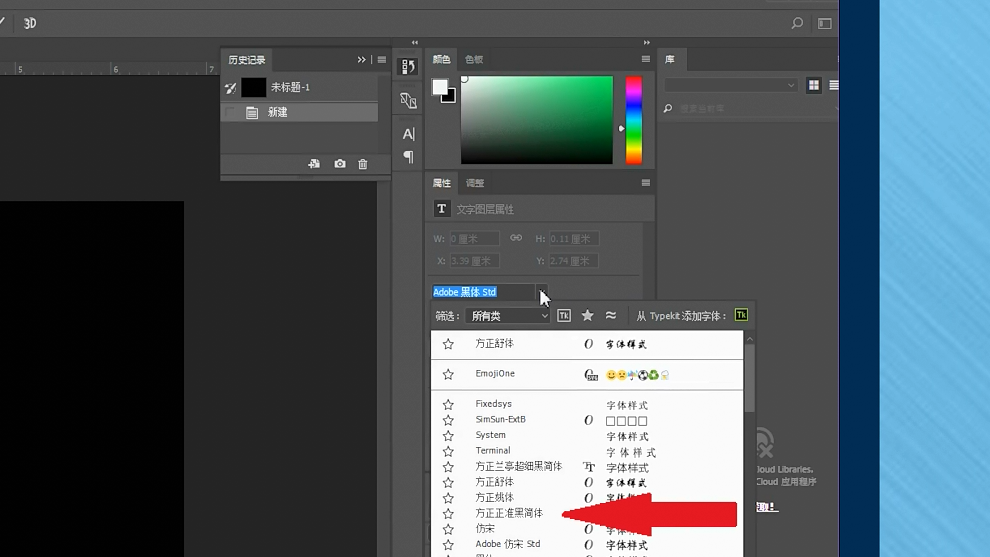The height and width of the screenshot is (557, 990).
Task: Open the History collapsed panel icon
Action: (x=408, y=66)
